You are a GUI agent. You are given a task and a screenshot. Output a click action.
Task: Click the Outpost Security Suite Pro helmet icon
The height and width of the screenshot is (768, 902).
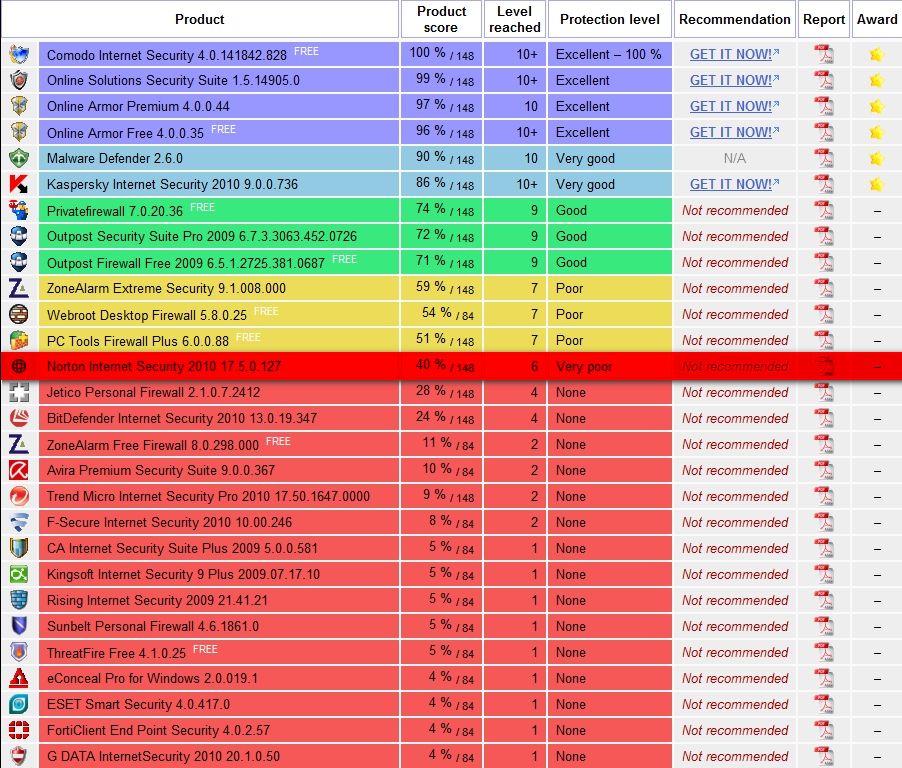click(19, 236)
